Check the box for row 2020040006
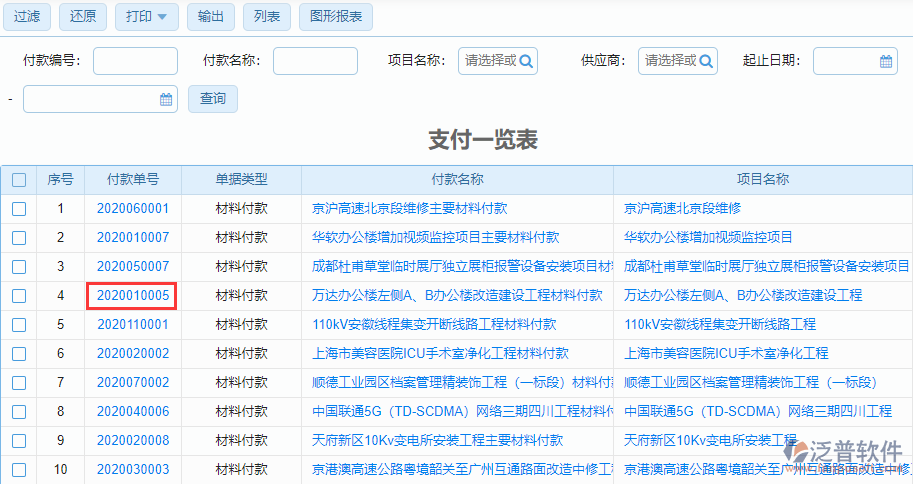This screenshot has height=484, width=913. click(x=19, y=412)
